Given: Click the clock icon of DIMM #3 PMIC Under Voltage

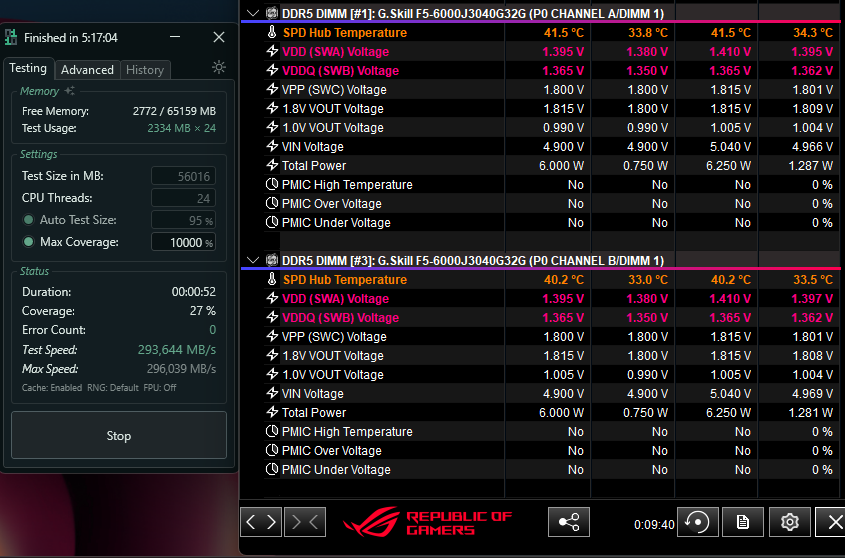Looking at the screenshot, I should [x=272, y=469].
